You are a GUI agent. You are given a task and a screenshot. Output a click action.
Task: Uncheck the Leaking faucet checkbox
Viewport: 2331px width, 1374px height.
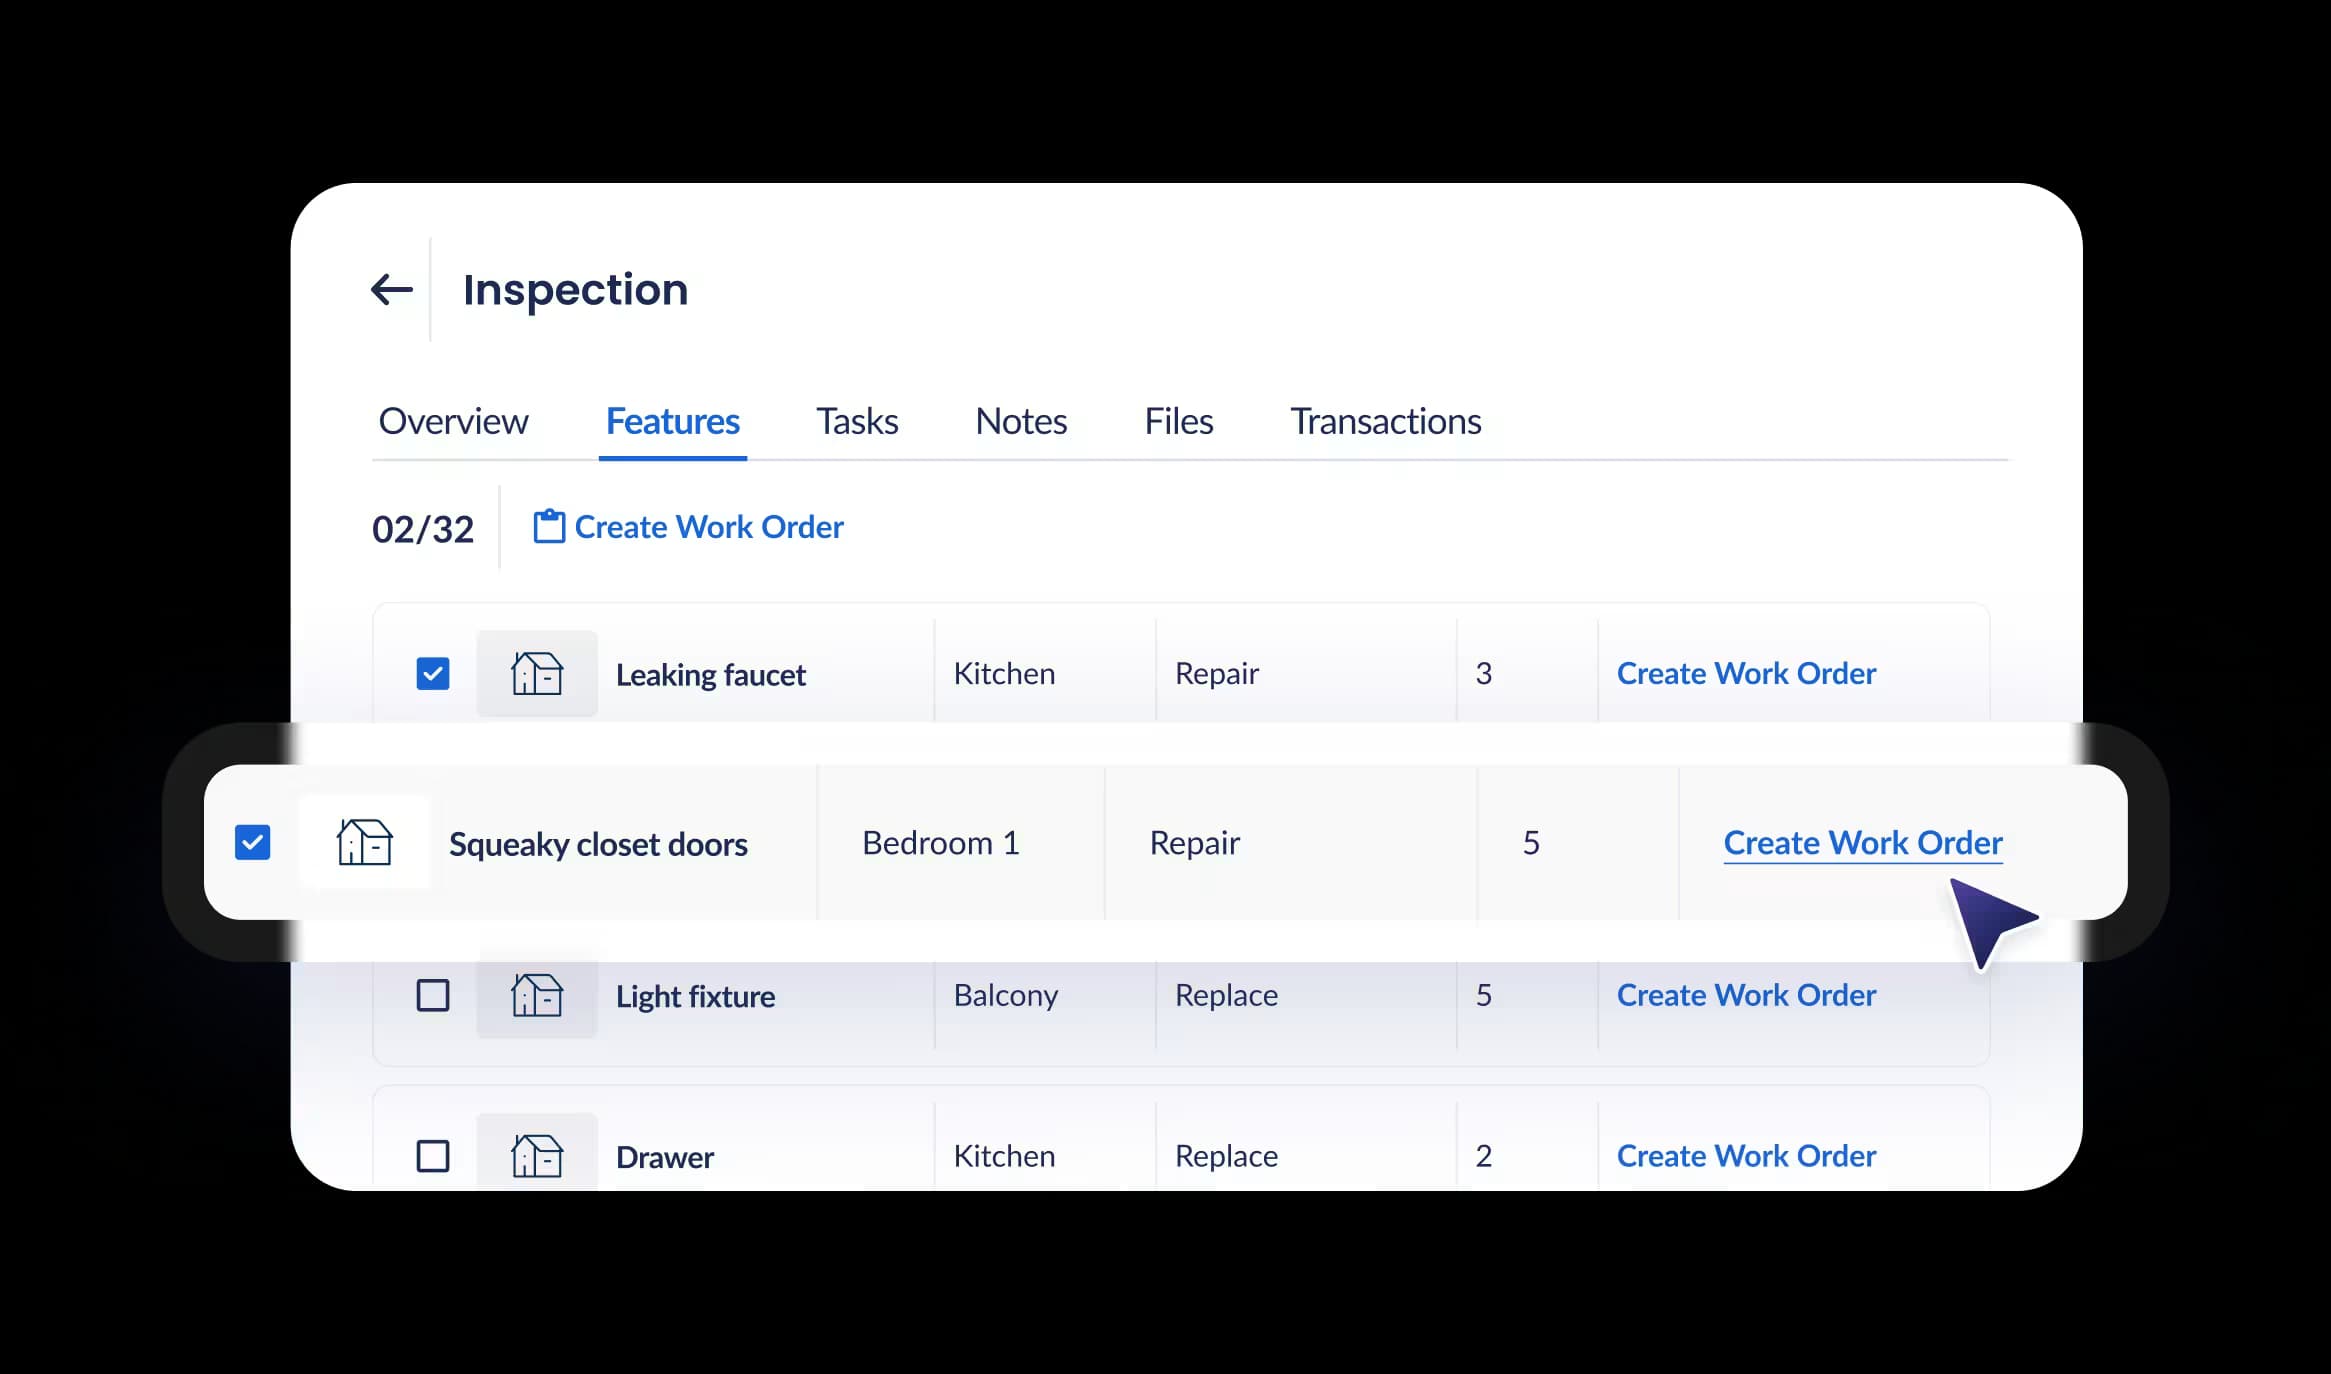pyautogui.click(x=433, y=673)
